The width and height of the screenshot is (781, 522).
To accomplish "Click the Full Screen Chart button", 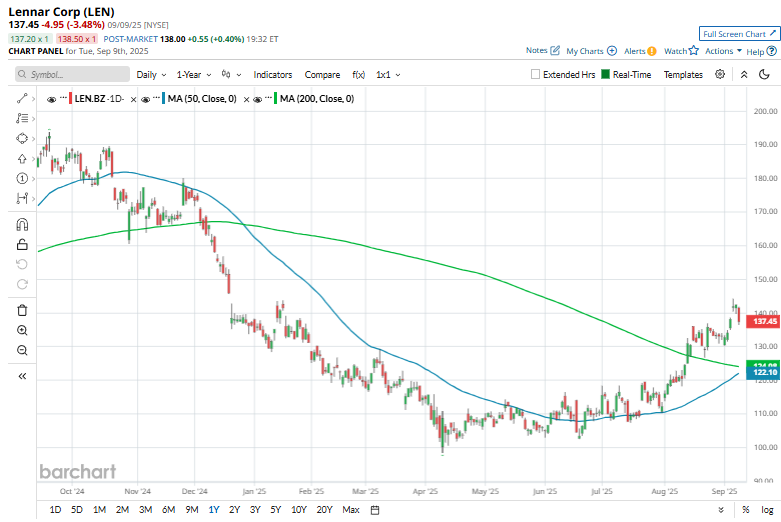I will click(739, 34).
